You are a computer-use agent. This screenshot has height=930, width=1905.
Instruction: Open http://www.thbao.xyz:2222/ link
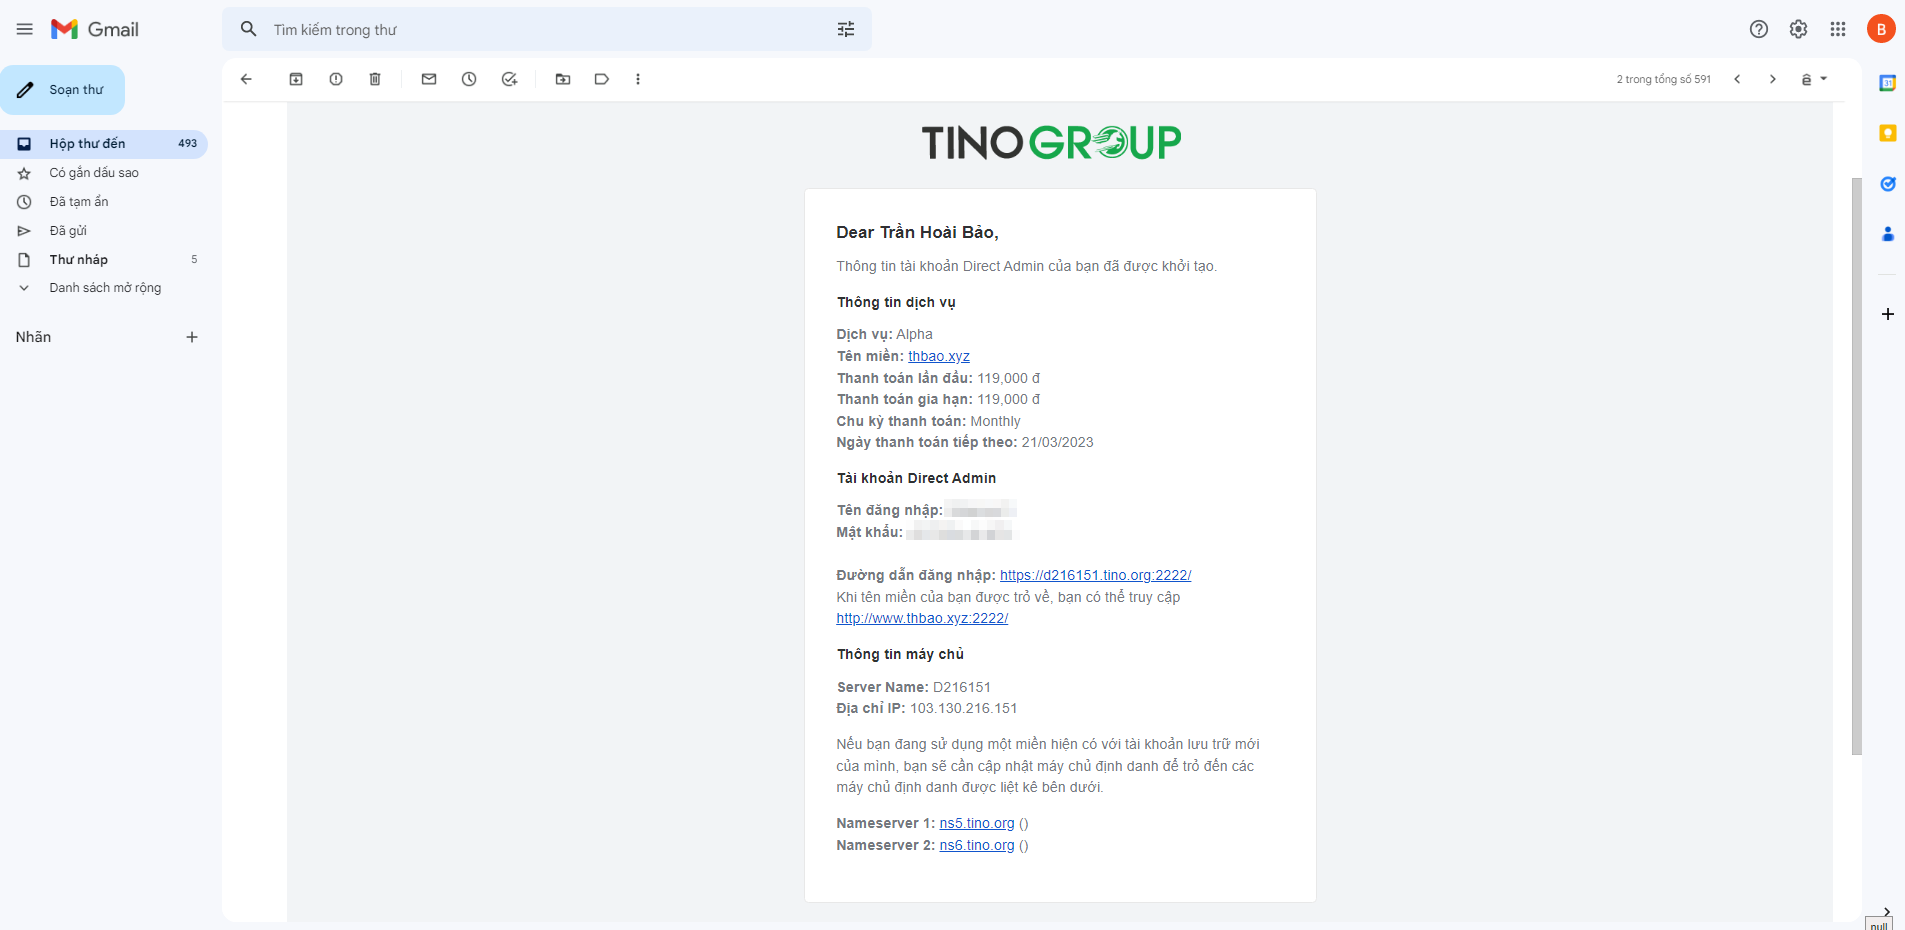pyautogui.click(x=922, y=618)
